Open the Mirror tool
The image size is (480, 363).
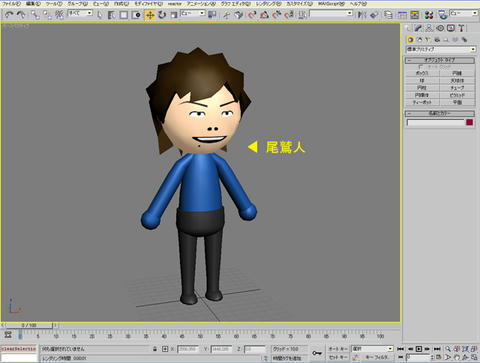pyautogui.click(x=362, y=15)
